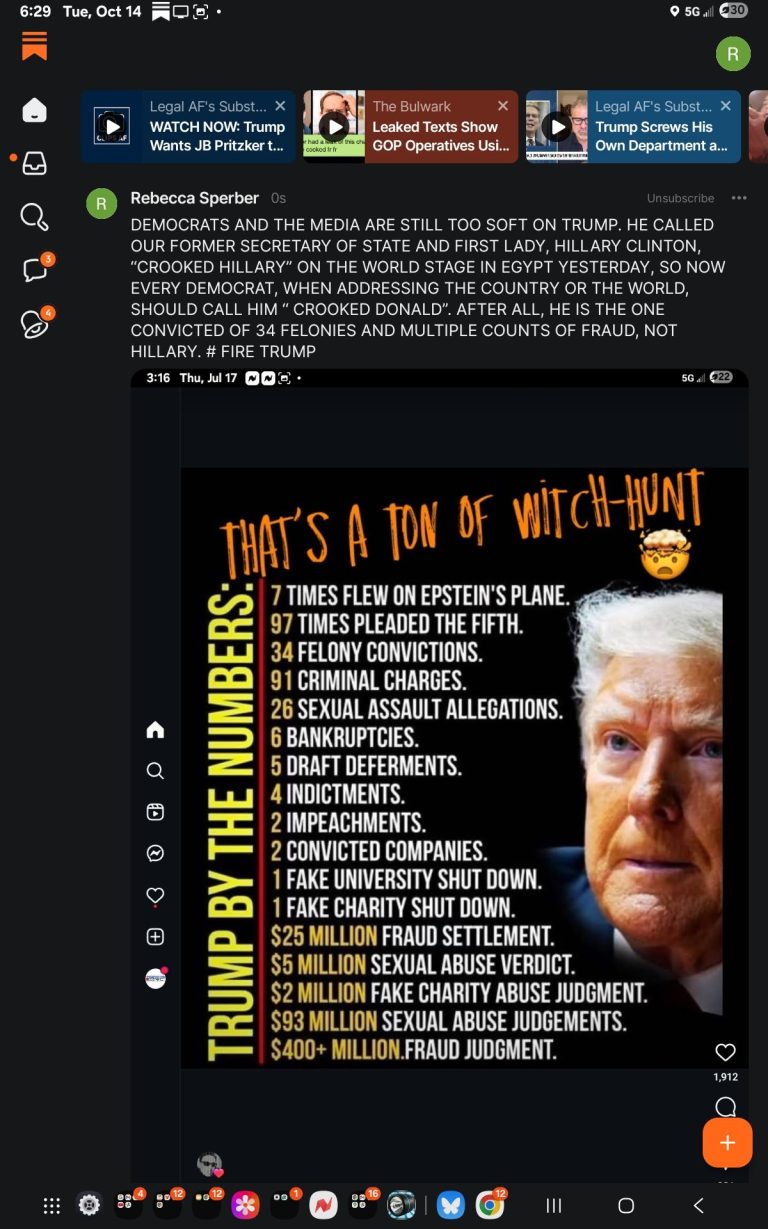
Task: Tap the orange Substack bookmark logo
Action: [34, 46]
